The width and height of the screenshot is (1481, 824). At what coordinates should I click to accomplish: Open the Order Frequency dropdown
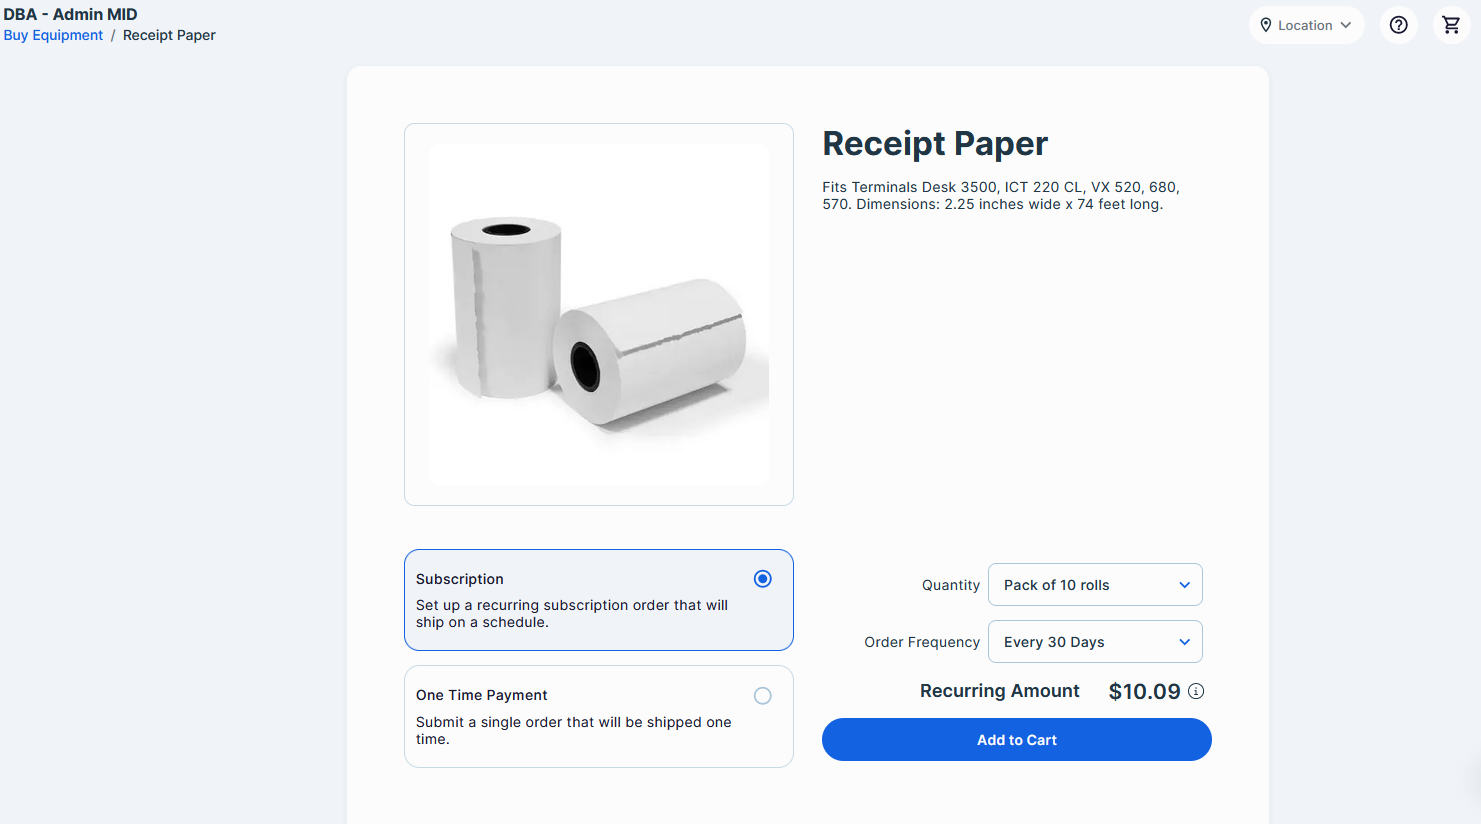tap(1095, 642)
